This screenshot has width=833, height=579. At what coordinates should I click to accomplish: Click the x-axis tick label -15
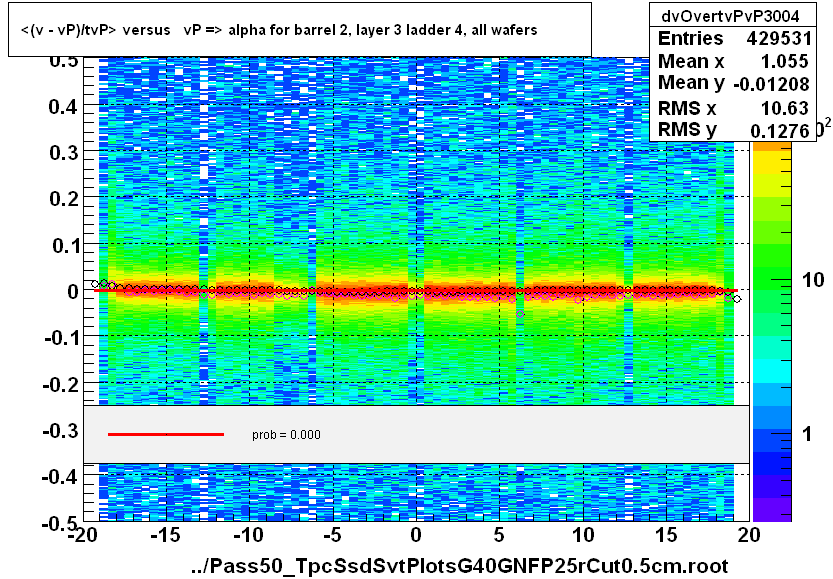point(166,534)
